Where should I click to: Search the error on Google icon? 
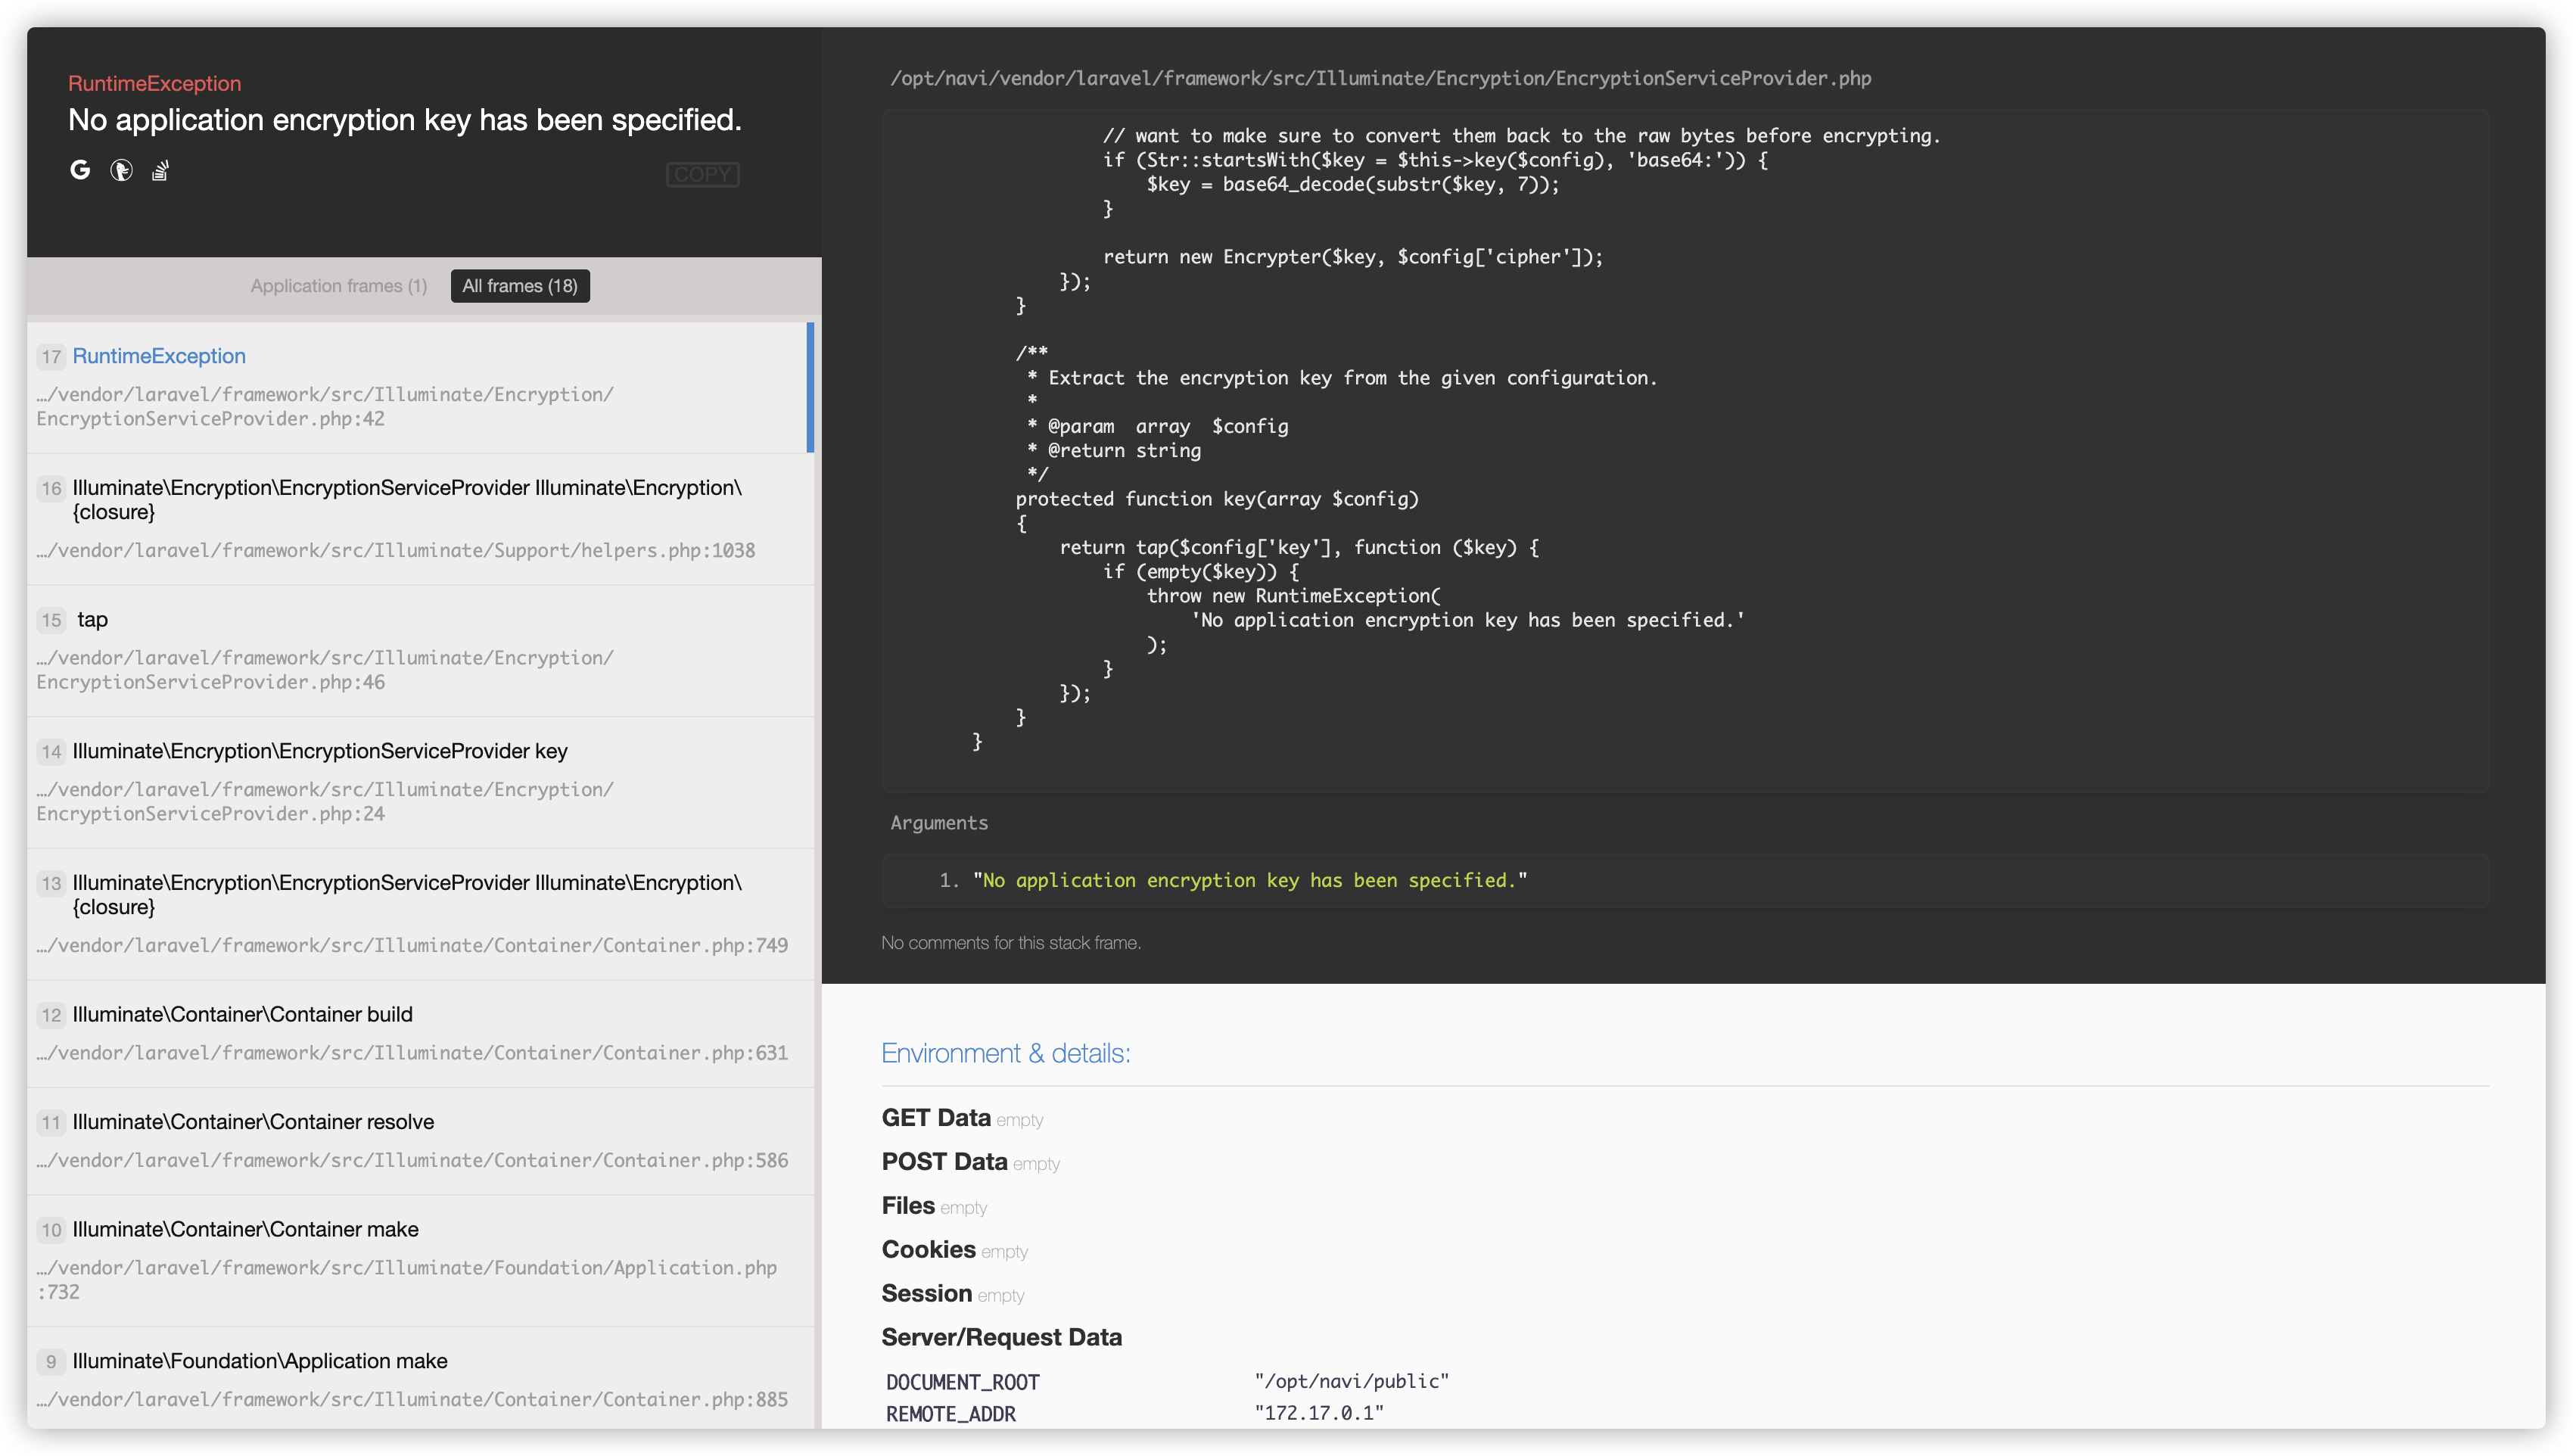pyautogui.click(x=80, y=170)
